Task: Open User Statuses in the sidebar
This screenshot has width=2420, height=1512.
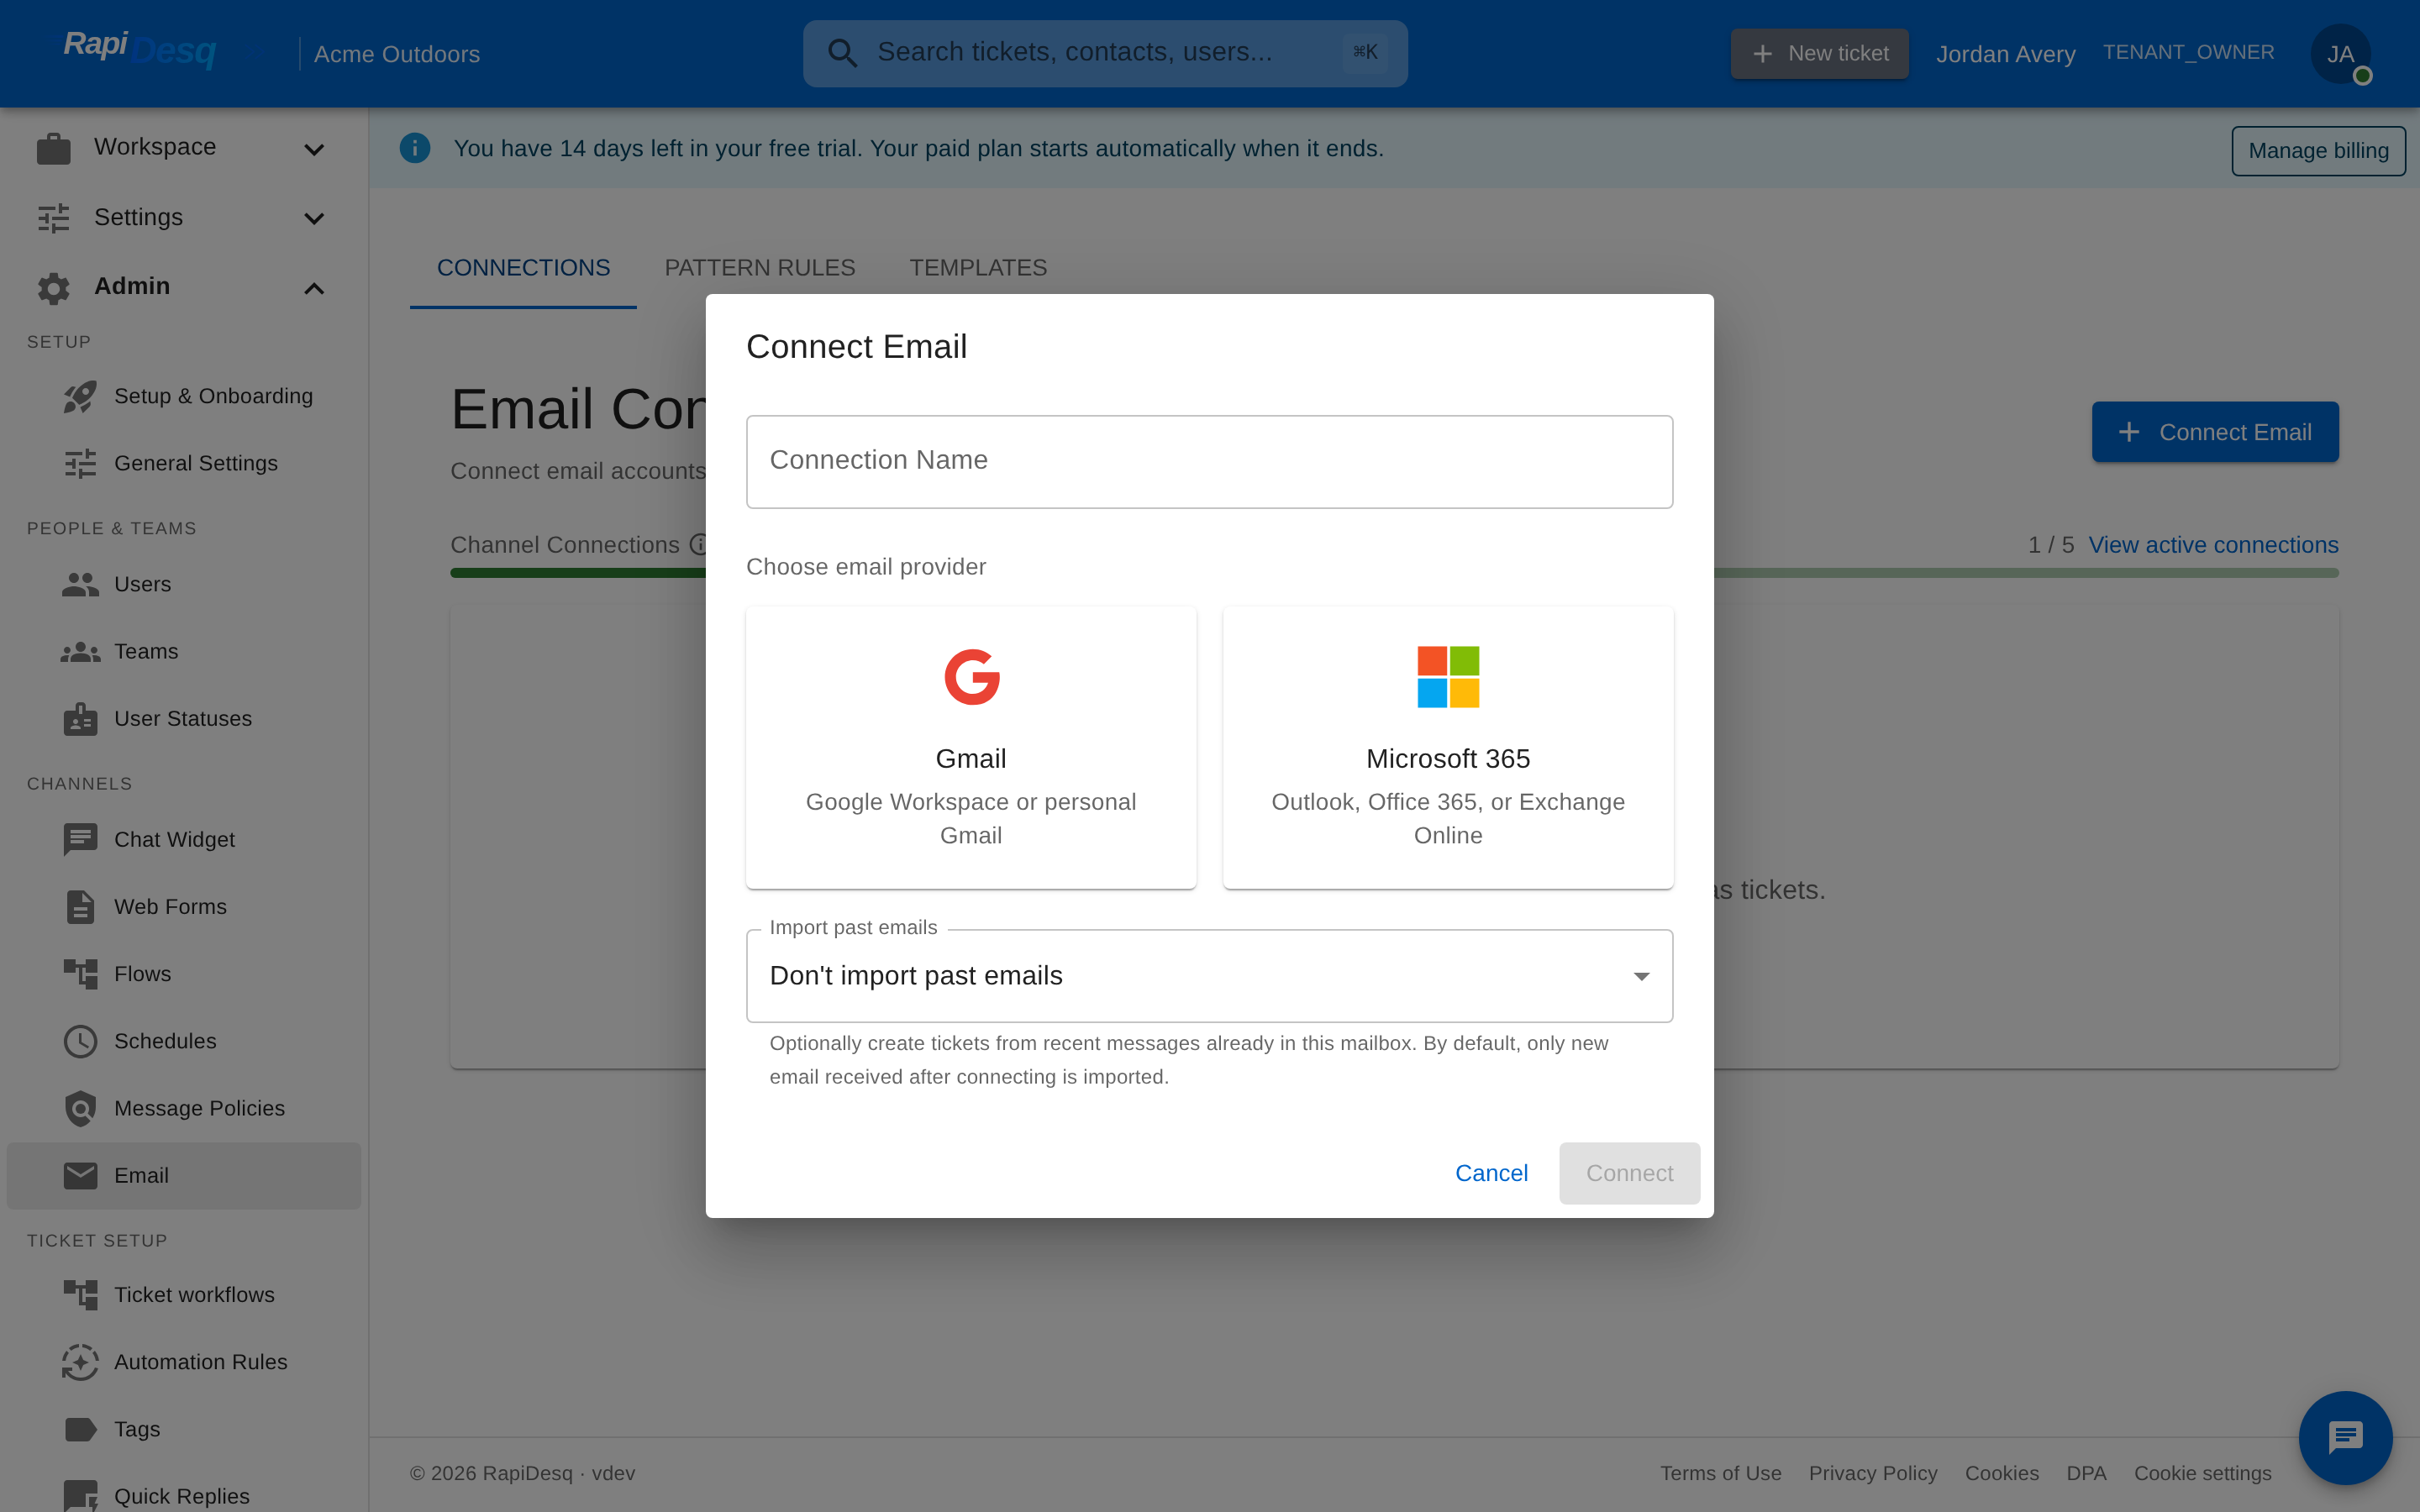Action: 184,719
